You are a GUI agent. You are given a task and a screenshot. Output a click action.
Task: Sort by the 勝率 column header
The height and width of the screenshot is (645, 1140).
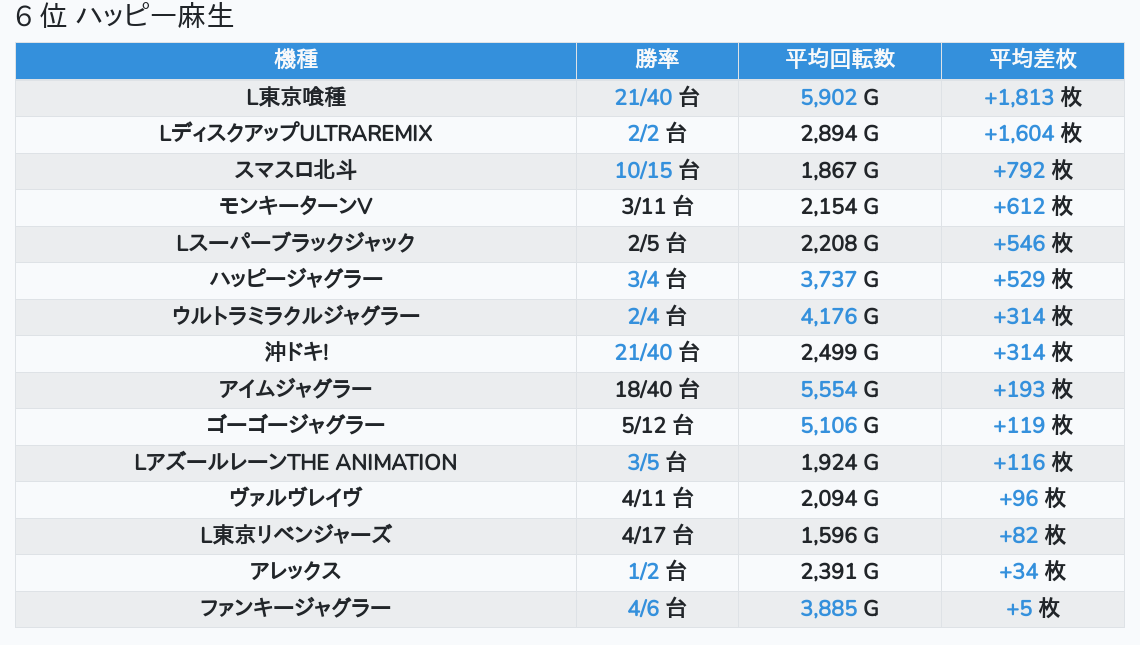(x=657, y=60)
